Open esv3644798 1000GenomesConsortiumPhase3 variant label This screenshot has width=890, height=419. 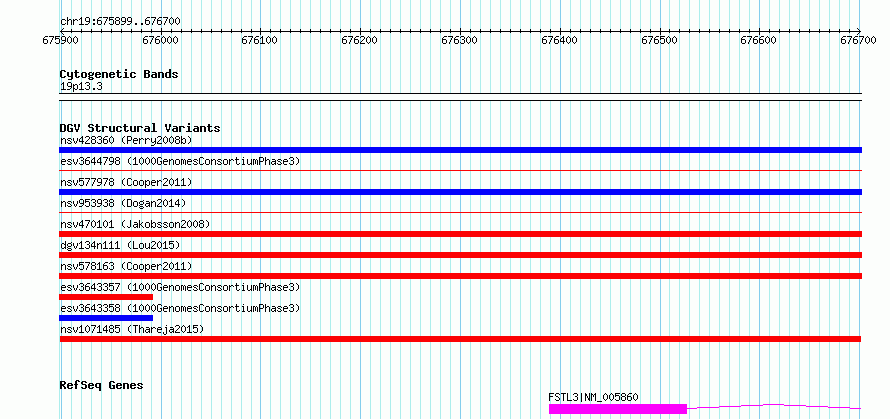click(180, 161)
